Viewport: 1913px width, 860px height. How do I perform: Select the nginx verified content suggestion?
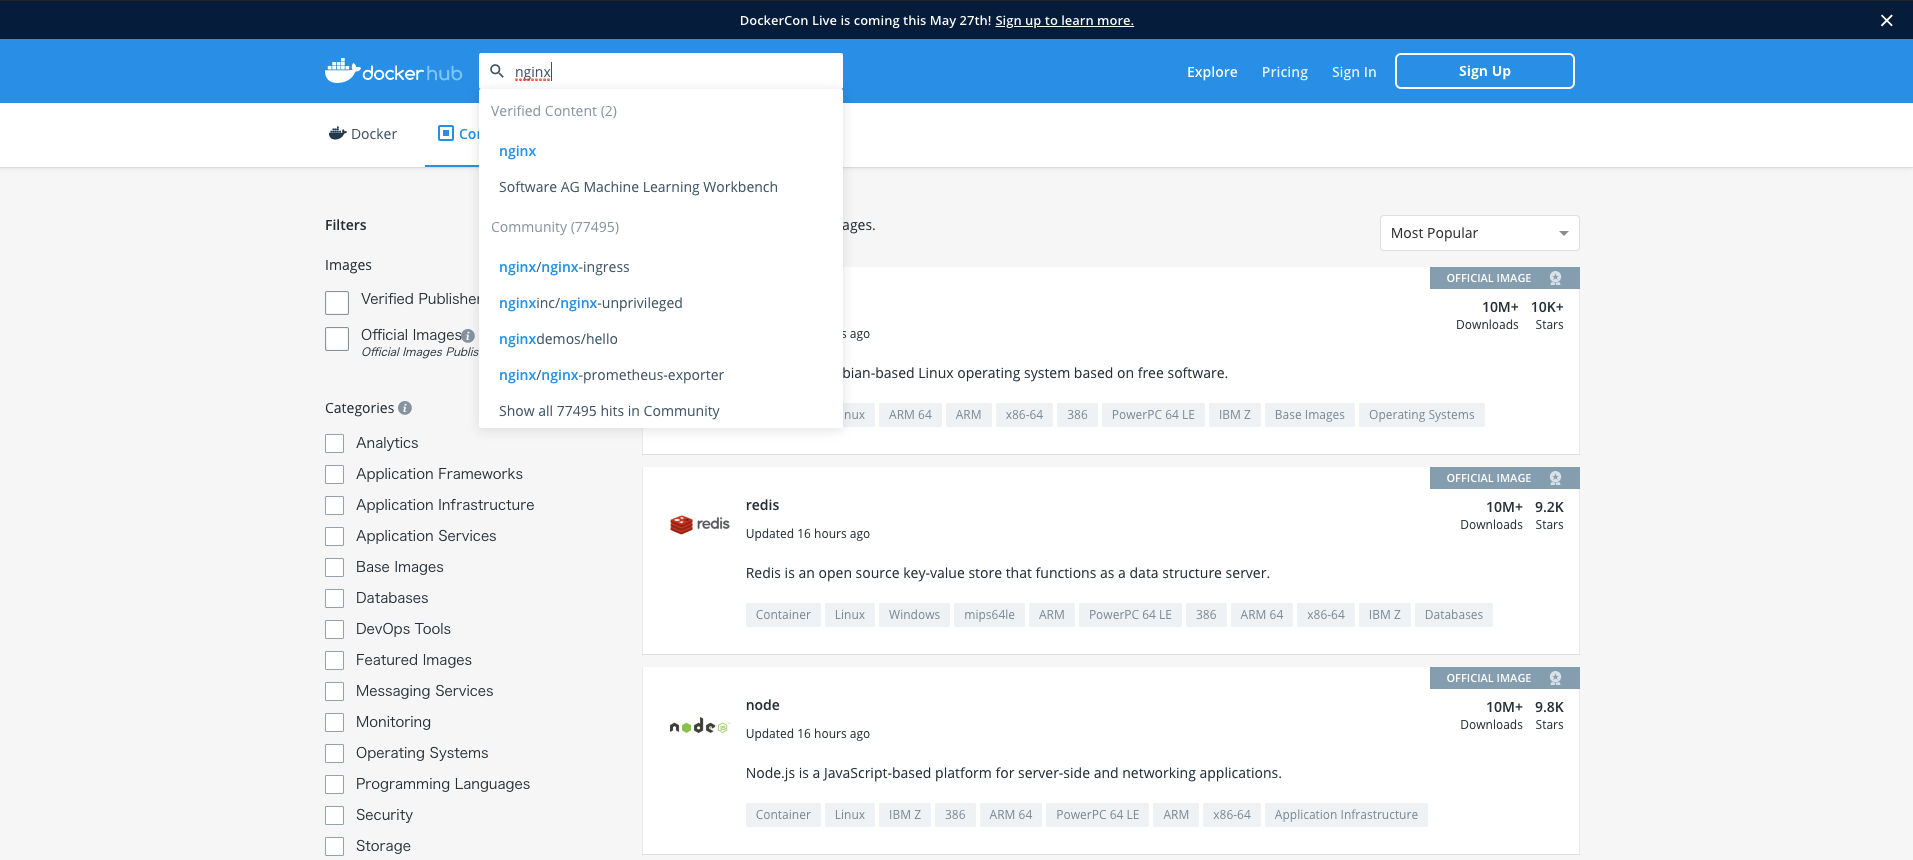[661, 151]
